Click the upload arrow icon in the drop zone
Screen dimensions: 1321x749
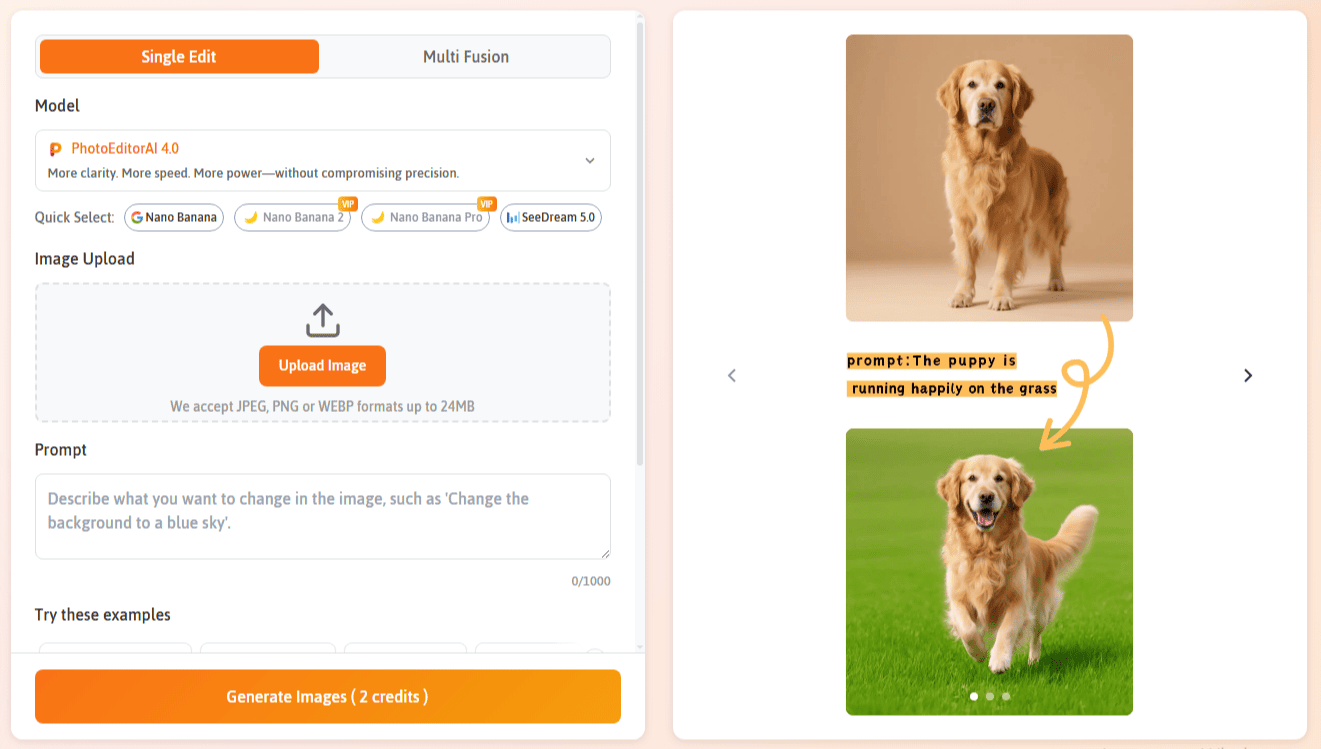click(322, 321)
